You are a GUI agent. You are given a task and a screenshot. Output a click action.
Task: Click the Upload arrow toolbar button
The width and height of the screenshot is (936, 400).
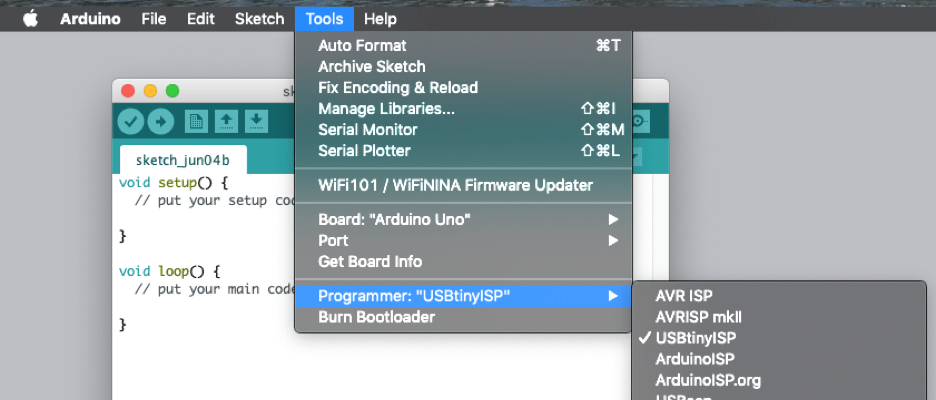pos(161,121)
